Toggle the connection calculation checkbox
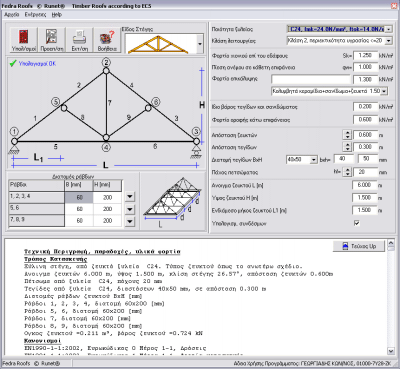Image resolution: width=400 pixels, height=369 pixels. pyautogui.click(x=356, y=223)
